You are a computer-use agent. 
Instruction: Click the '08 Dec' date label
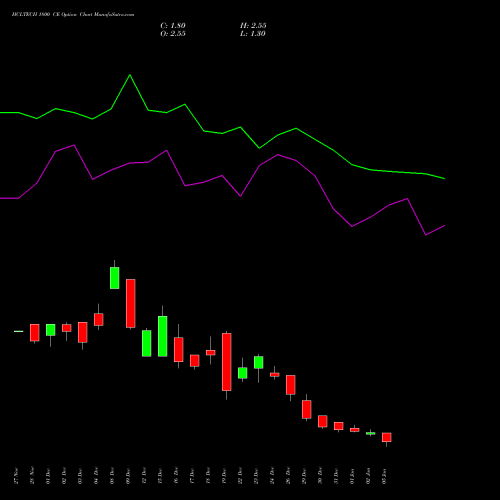coord(112,476)
